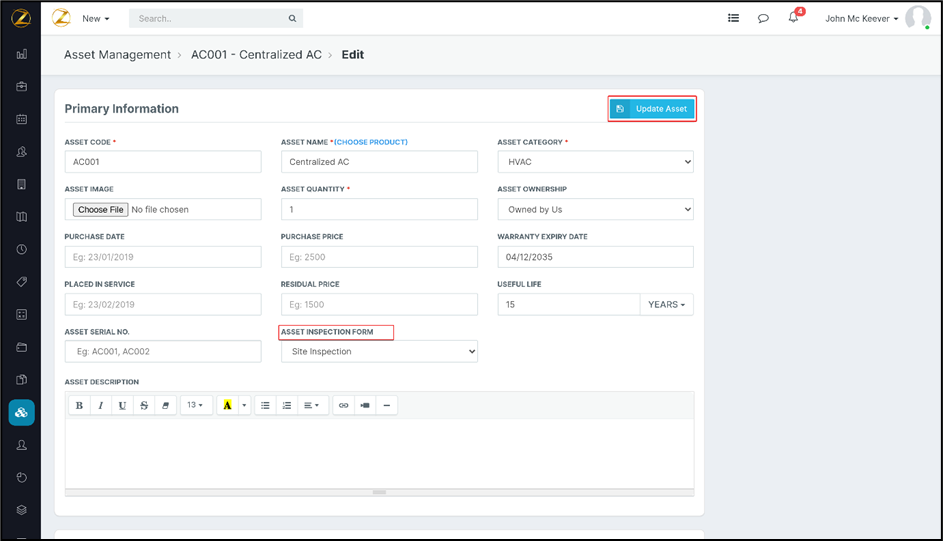
Task: Click the Purchase Price input field
Action: tap(379, 257)
